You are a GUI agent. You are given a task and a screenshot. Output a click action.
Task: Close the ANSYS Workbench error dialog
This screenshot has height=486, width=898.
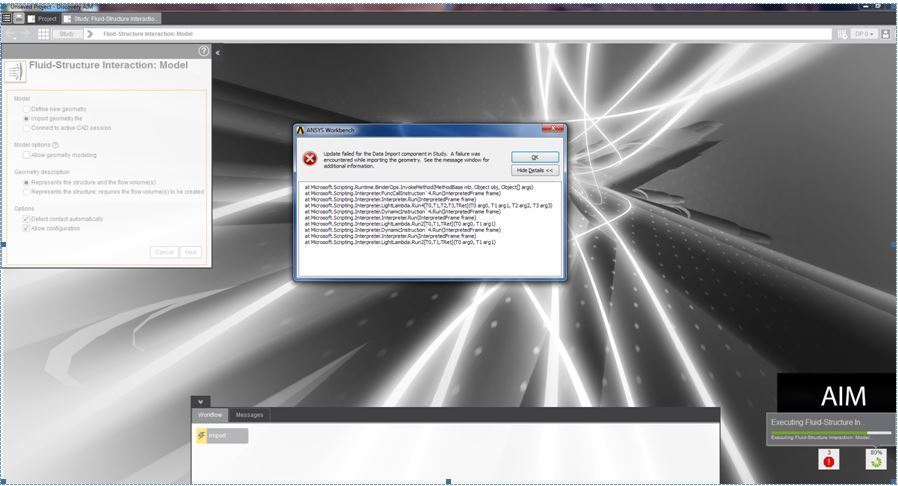tap(555, 130)
